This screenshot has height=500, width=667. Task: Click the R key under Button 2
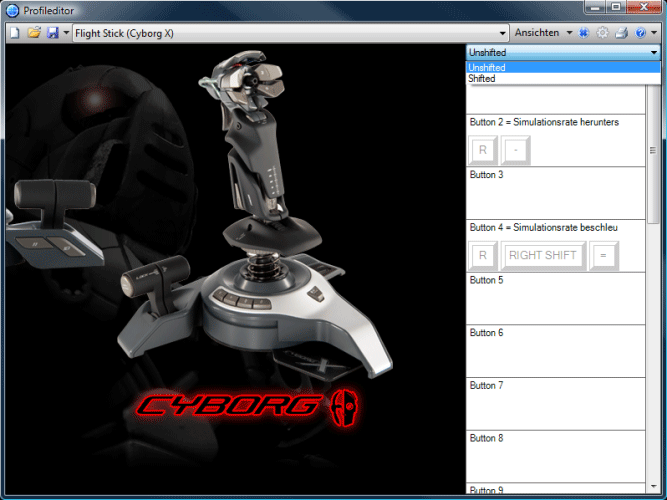click(482, 150)
